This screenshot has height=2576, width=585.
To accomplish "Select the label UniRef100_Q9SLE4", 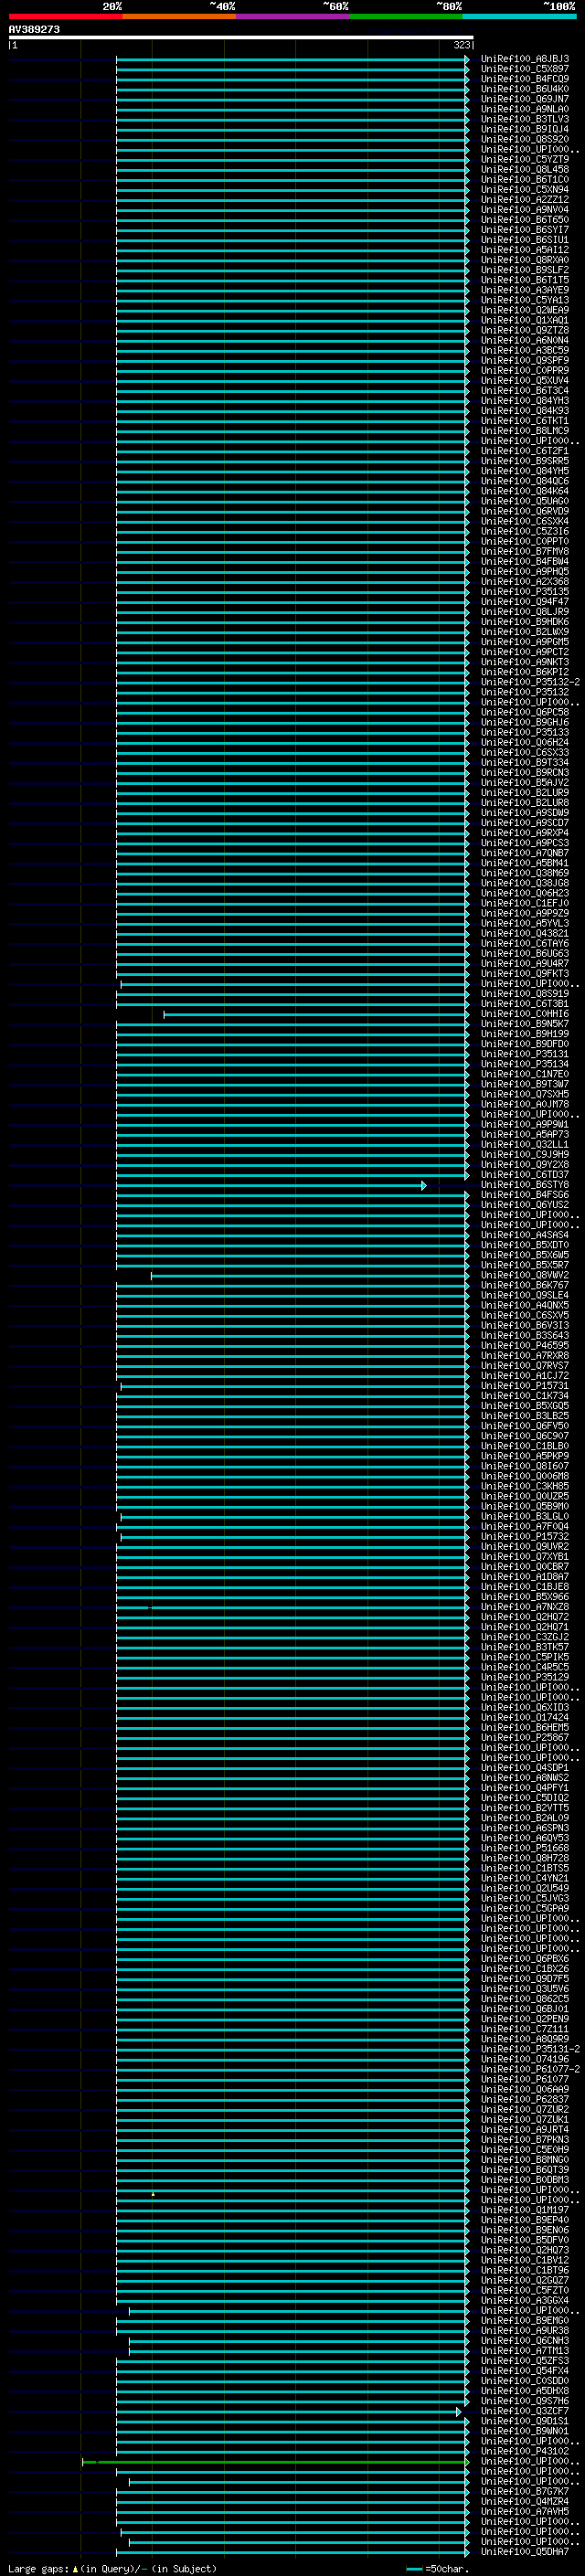I will coord(525,1296).
